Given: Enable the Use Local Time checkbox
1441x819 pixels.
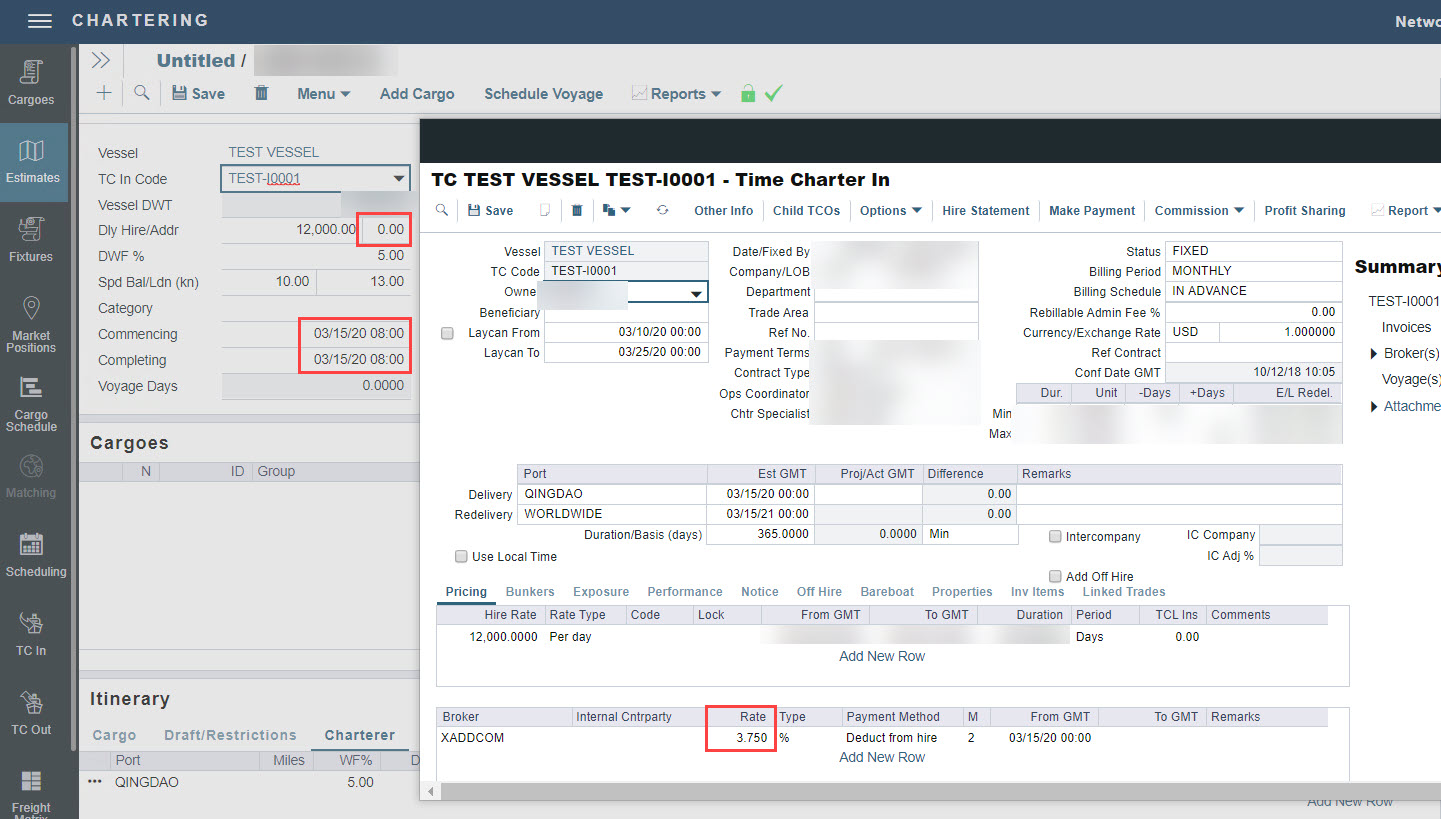Looking at the screenshot, I should [461, 556].
